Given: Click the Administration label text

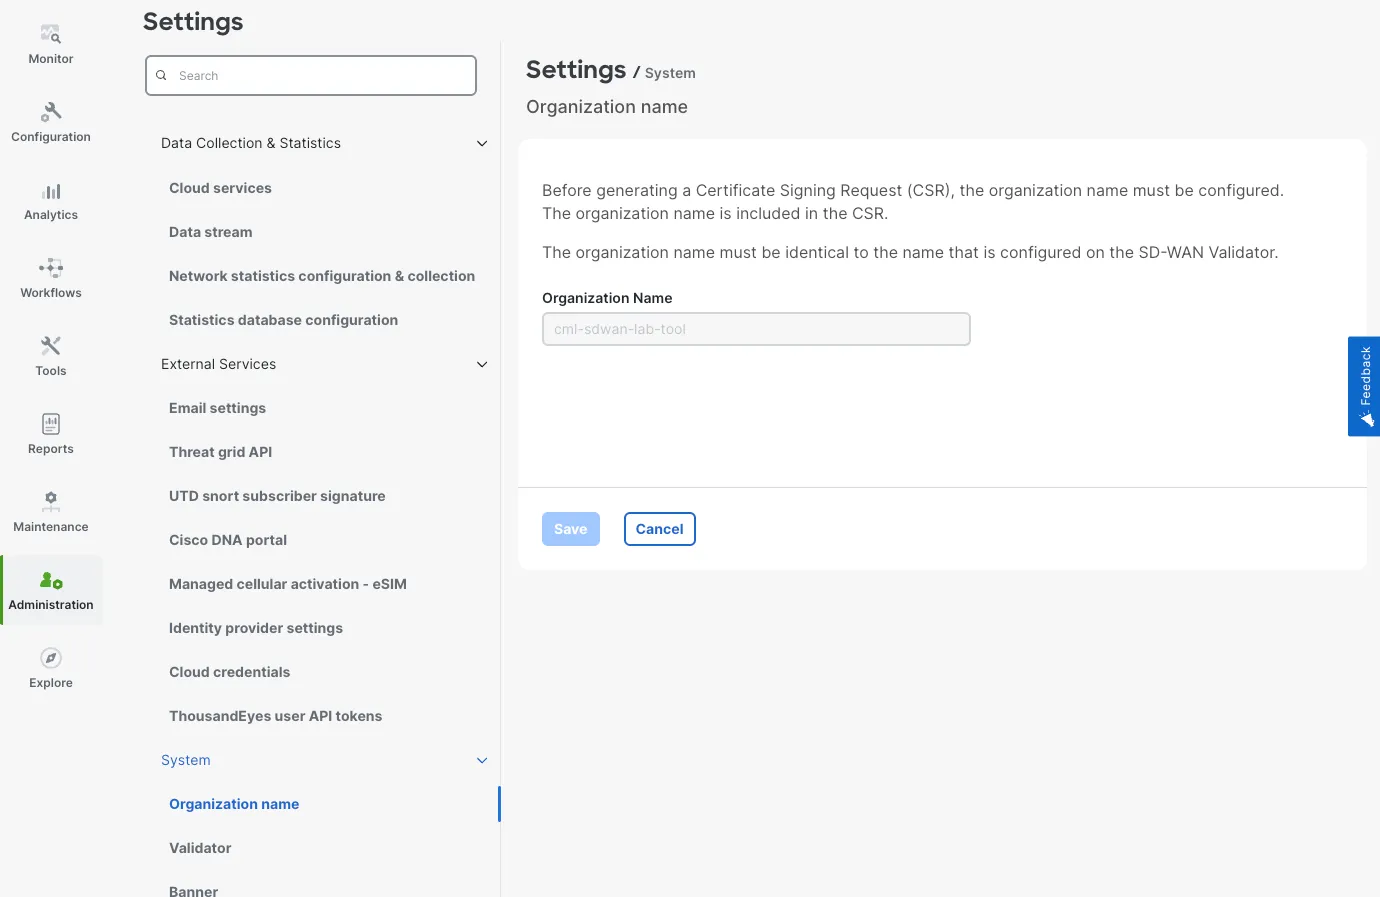Looking at the screenshot, I should [51, 605].
